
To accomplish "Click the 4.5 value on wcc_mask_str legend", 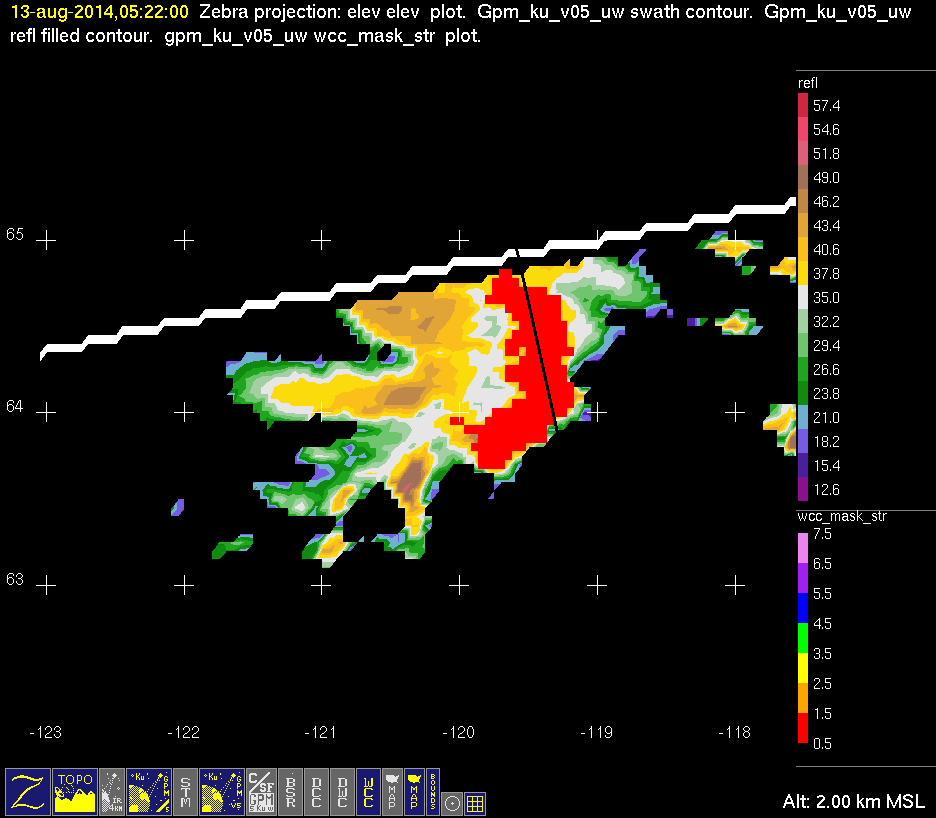I will click(x=822, y=623).
